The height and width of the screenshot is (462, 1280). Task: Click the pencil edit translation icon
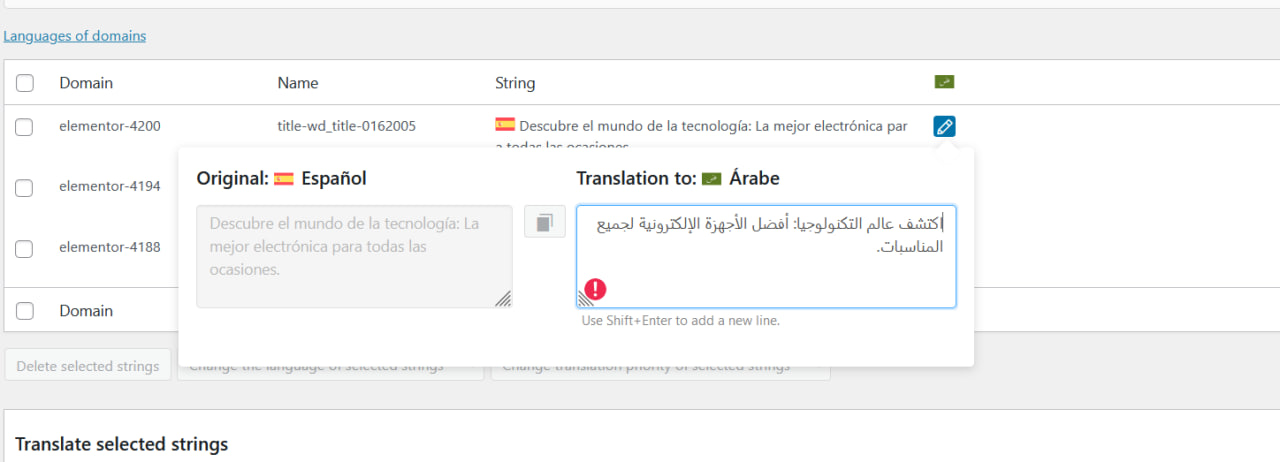944,126
